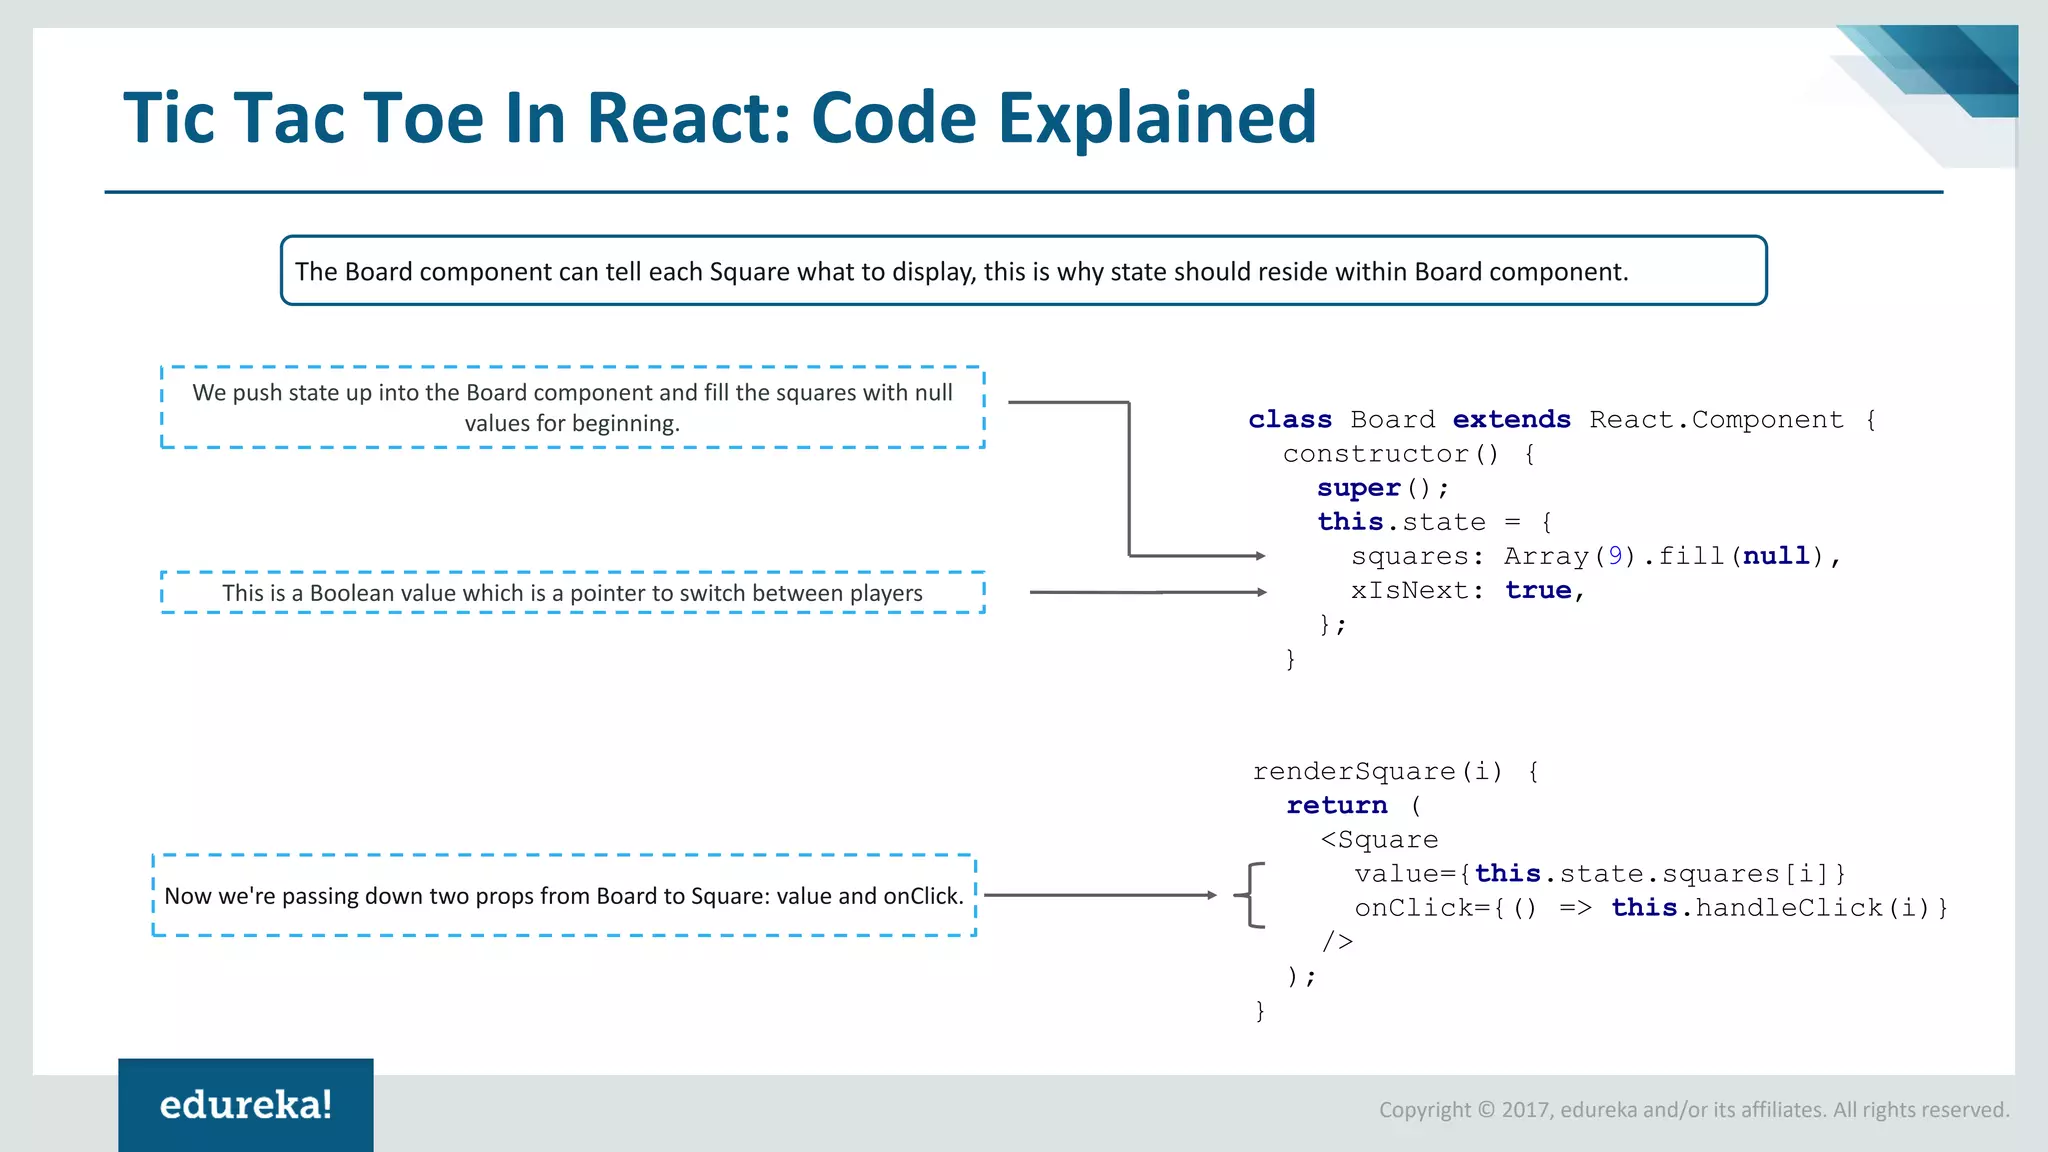The image size is (2048, 1152).
Task: Click the 'value={this.state.squares[i]}' line
Action: (1600, 874)
